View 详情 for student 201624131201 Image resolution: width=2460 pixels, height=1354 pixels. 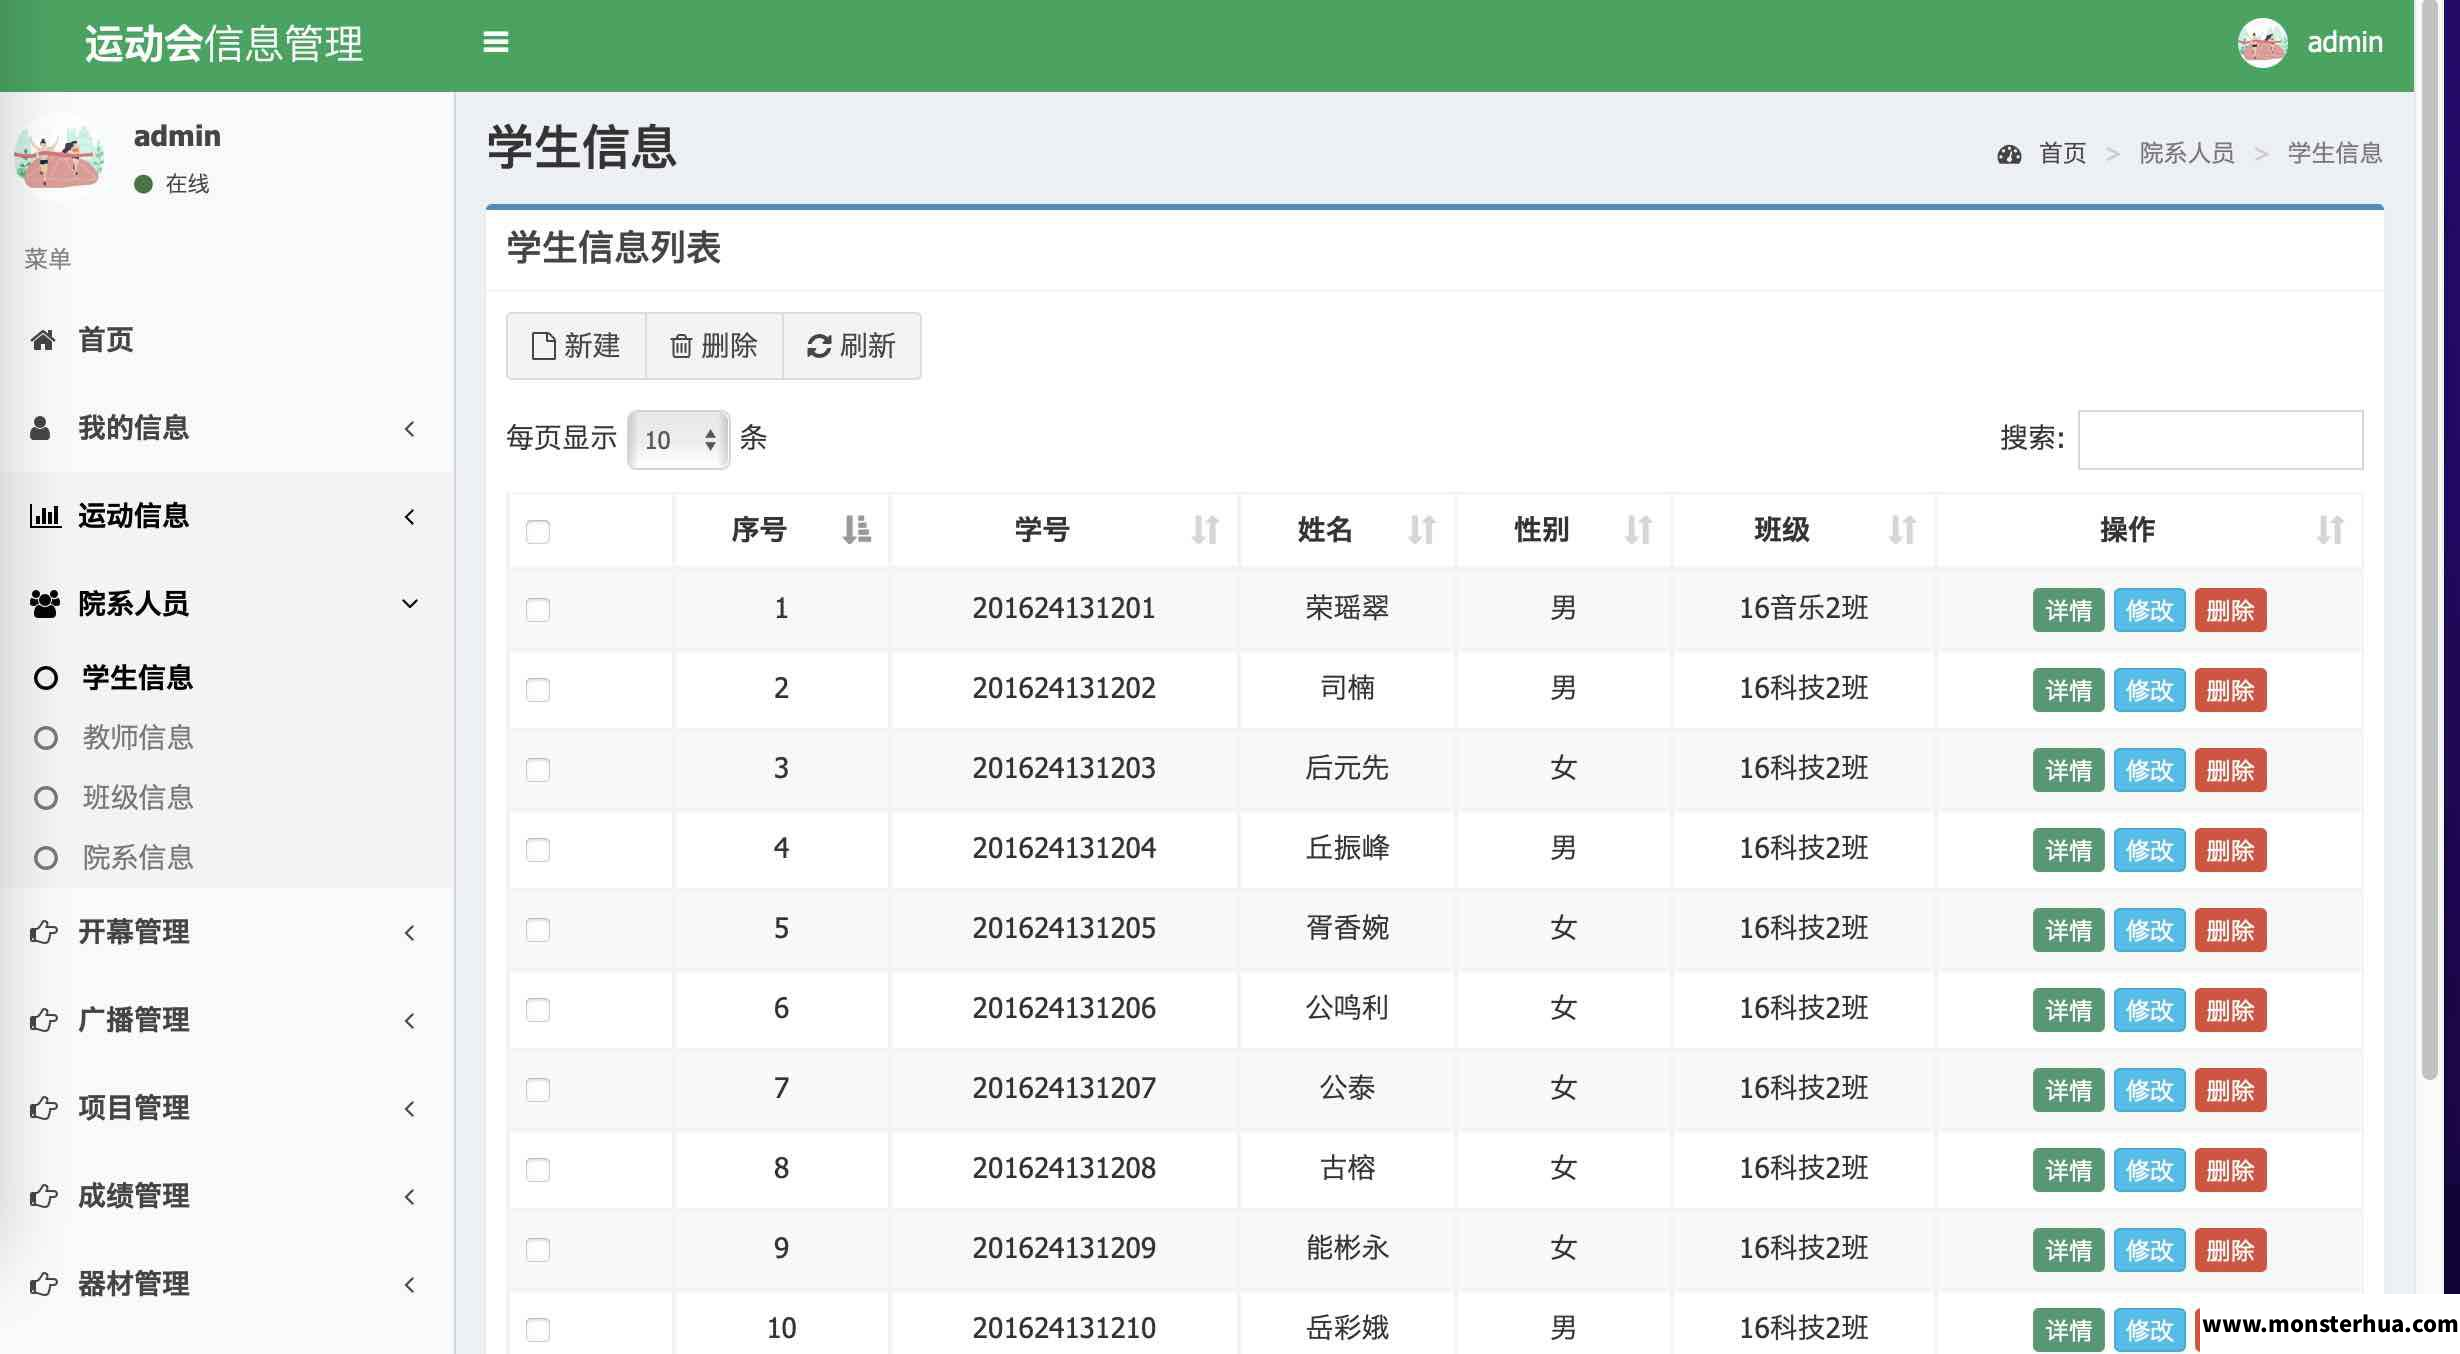click(2068, 610)
